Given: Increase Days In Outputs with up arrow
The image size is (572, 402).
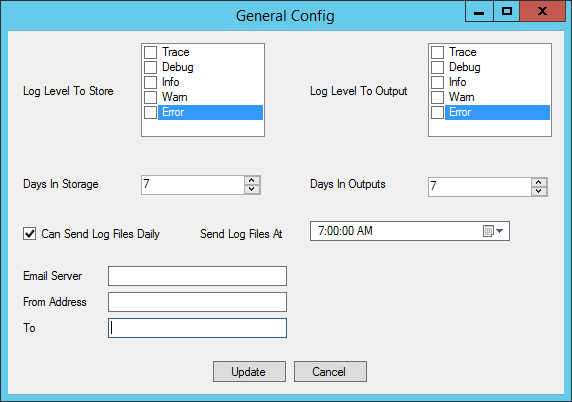Looking at the screenshot, I should click(x=539, y=182).
